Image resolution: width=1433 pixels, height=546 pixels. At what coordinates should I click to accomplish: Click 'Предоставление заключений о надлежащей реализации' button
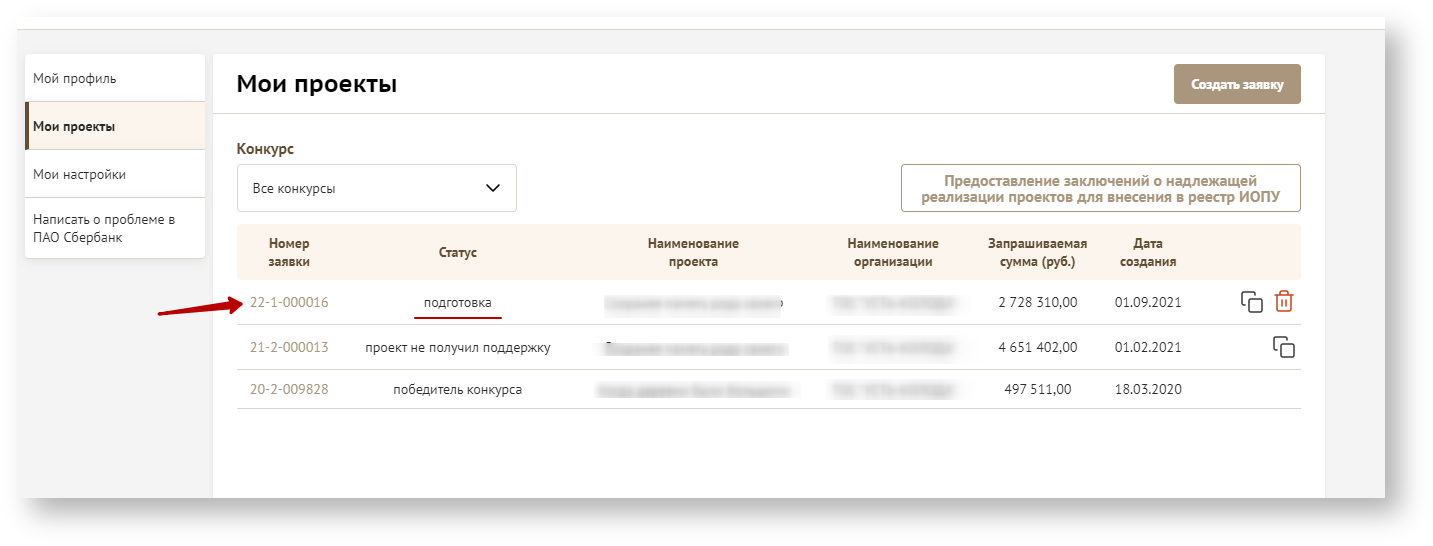click(1100, 188)
